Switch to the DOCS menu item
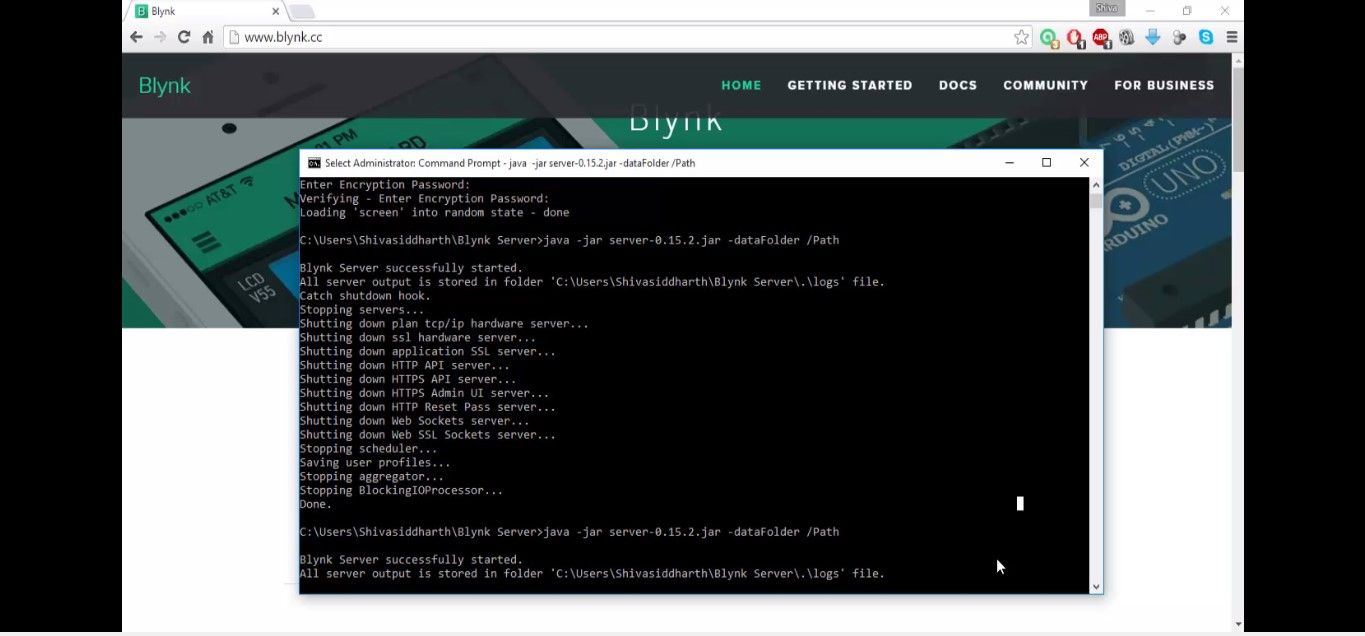 (957, 85)
